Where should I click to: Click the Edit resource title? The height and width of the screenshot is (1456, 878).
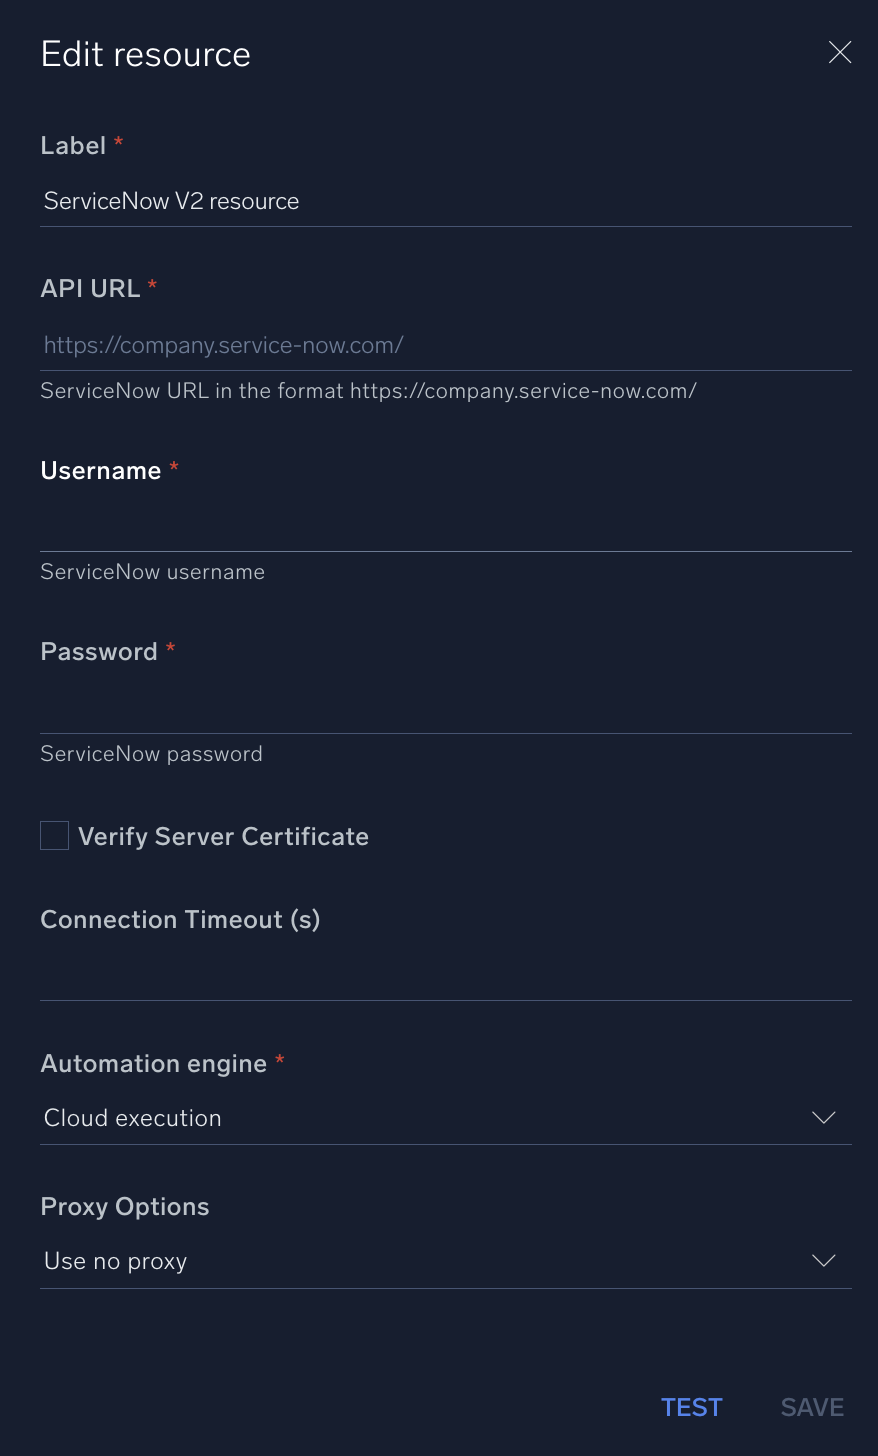click(x=145, y=54)
